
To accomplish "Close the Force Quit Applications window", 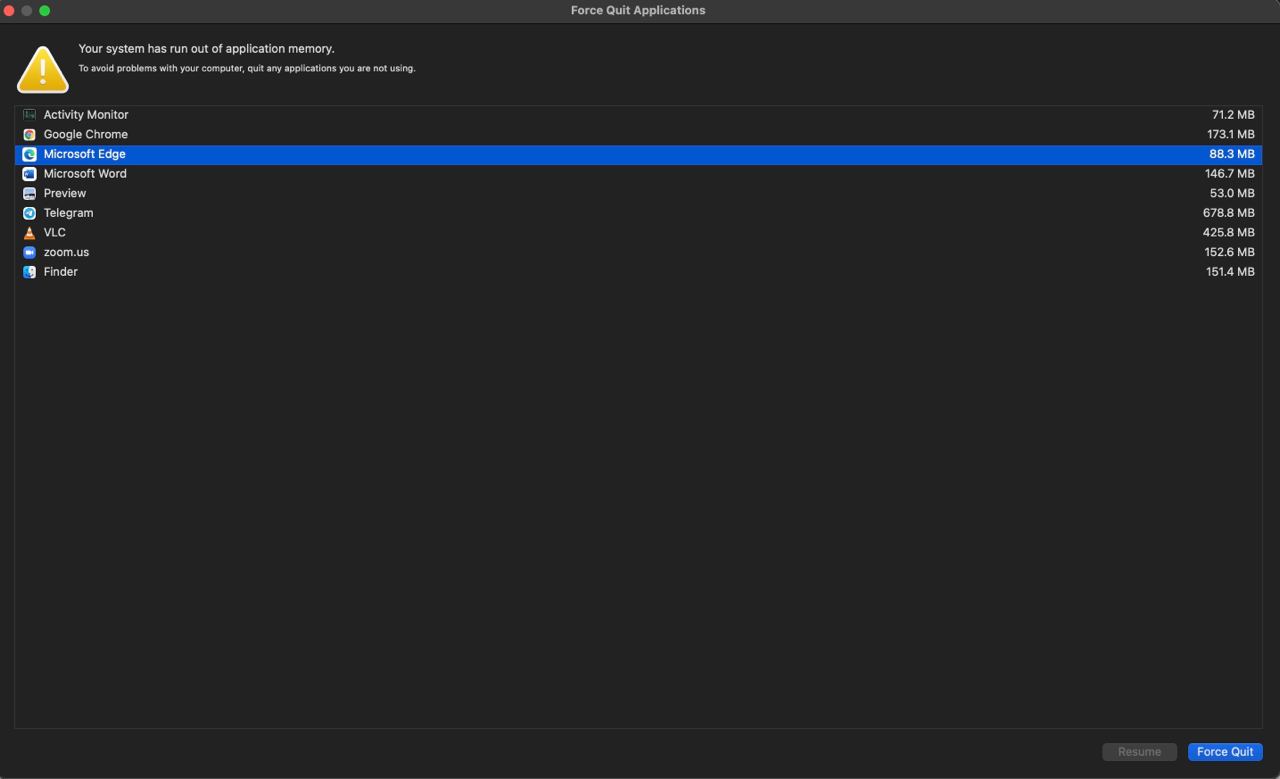I will (10, 10).
